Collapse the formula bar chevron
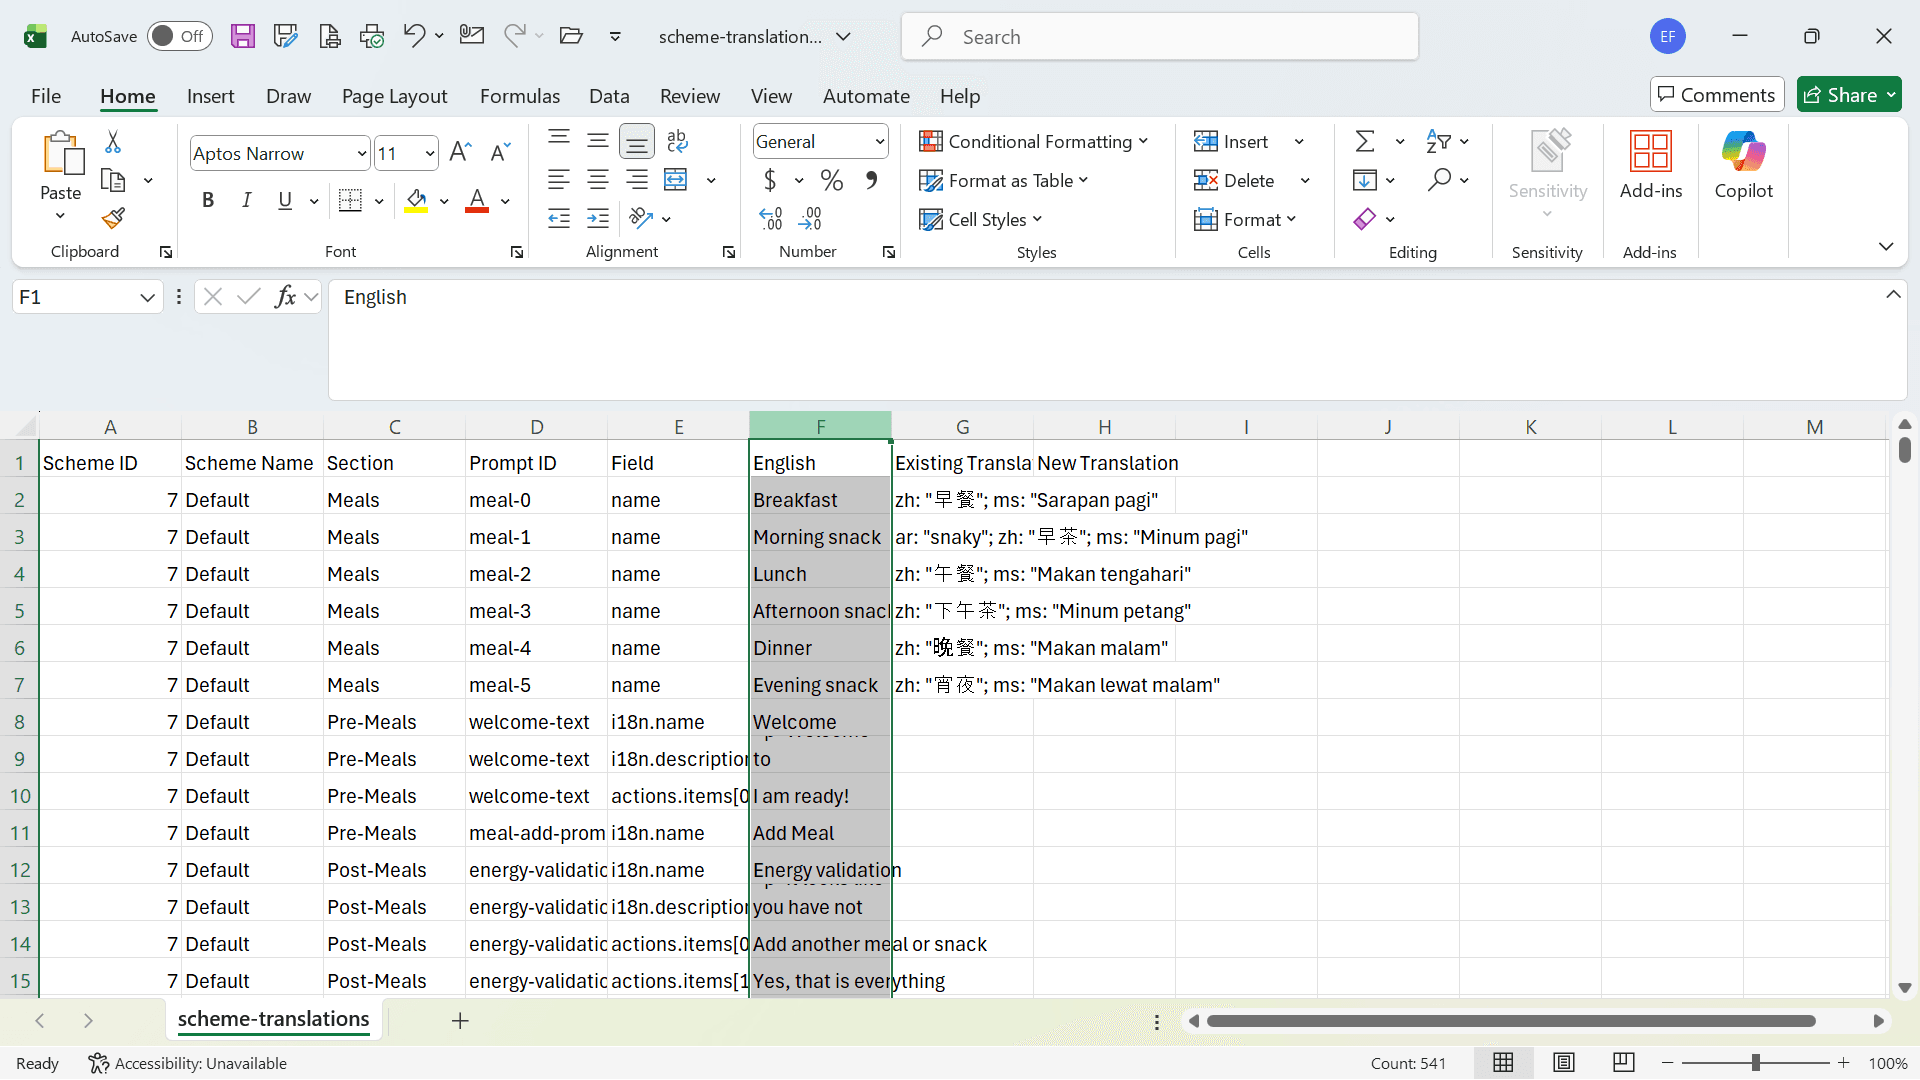Screen dimensions: 1920x1080 pyautogui.click(x=1893, y=294)
